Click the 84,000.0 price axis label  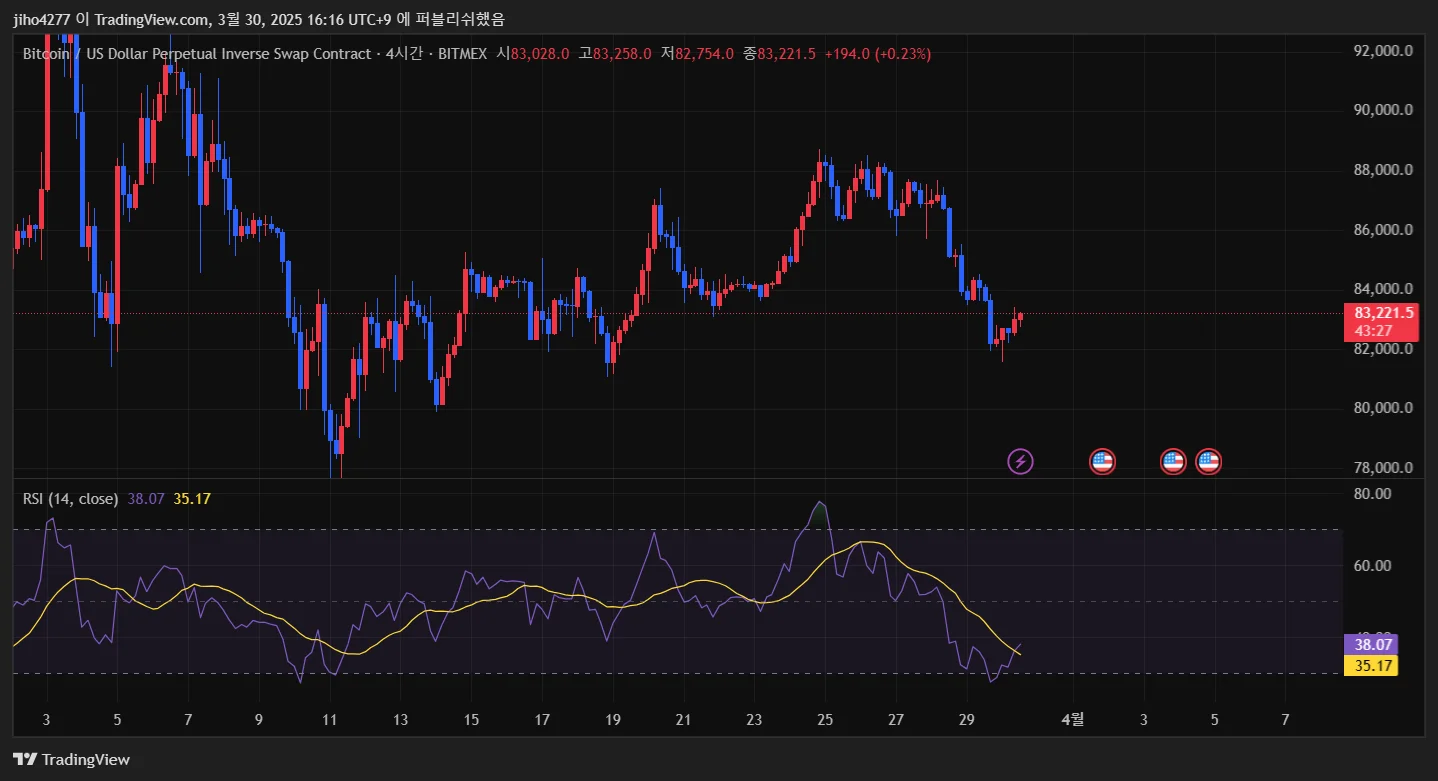(1383, 289)
